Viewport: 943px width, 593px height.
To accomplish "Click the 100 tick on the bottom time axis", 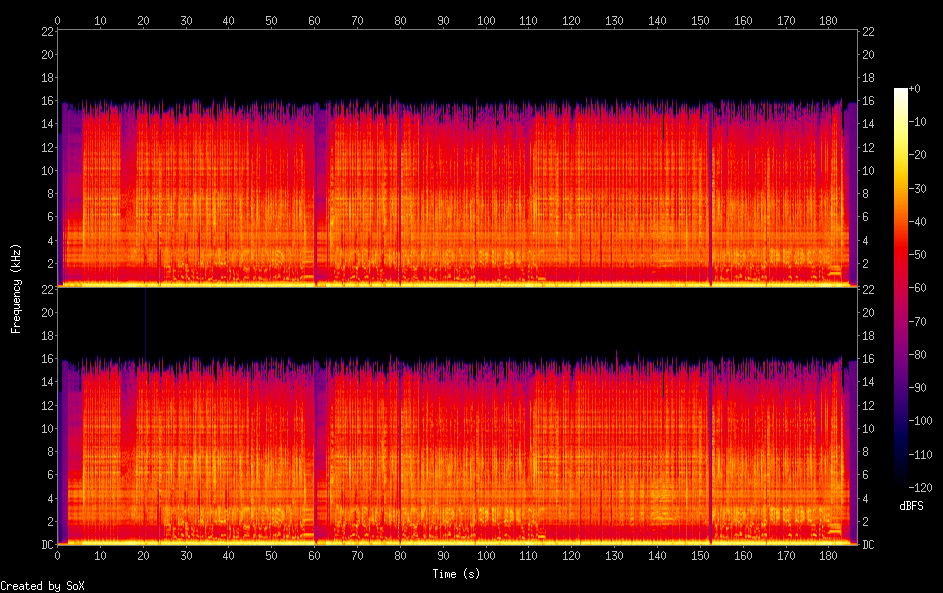I will click(486, 556).
